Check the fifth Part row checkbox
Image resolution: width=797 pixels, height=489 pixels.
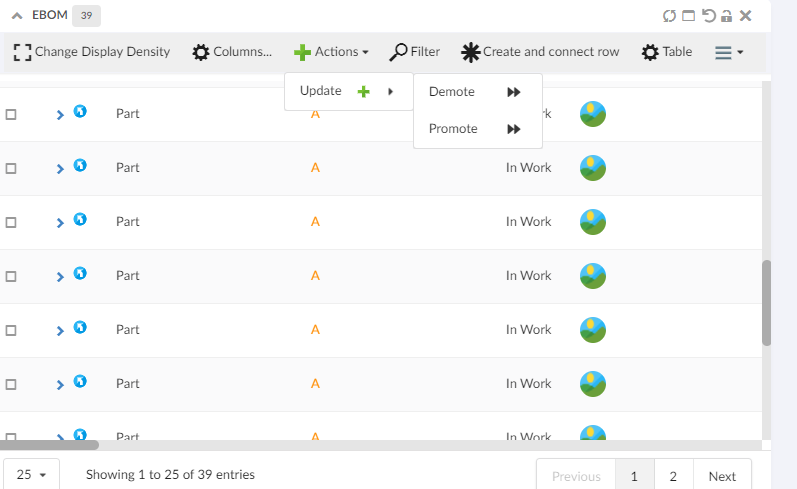(x=11, y=331)
